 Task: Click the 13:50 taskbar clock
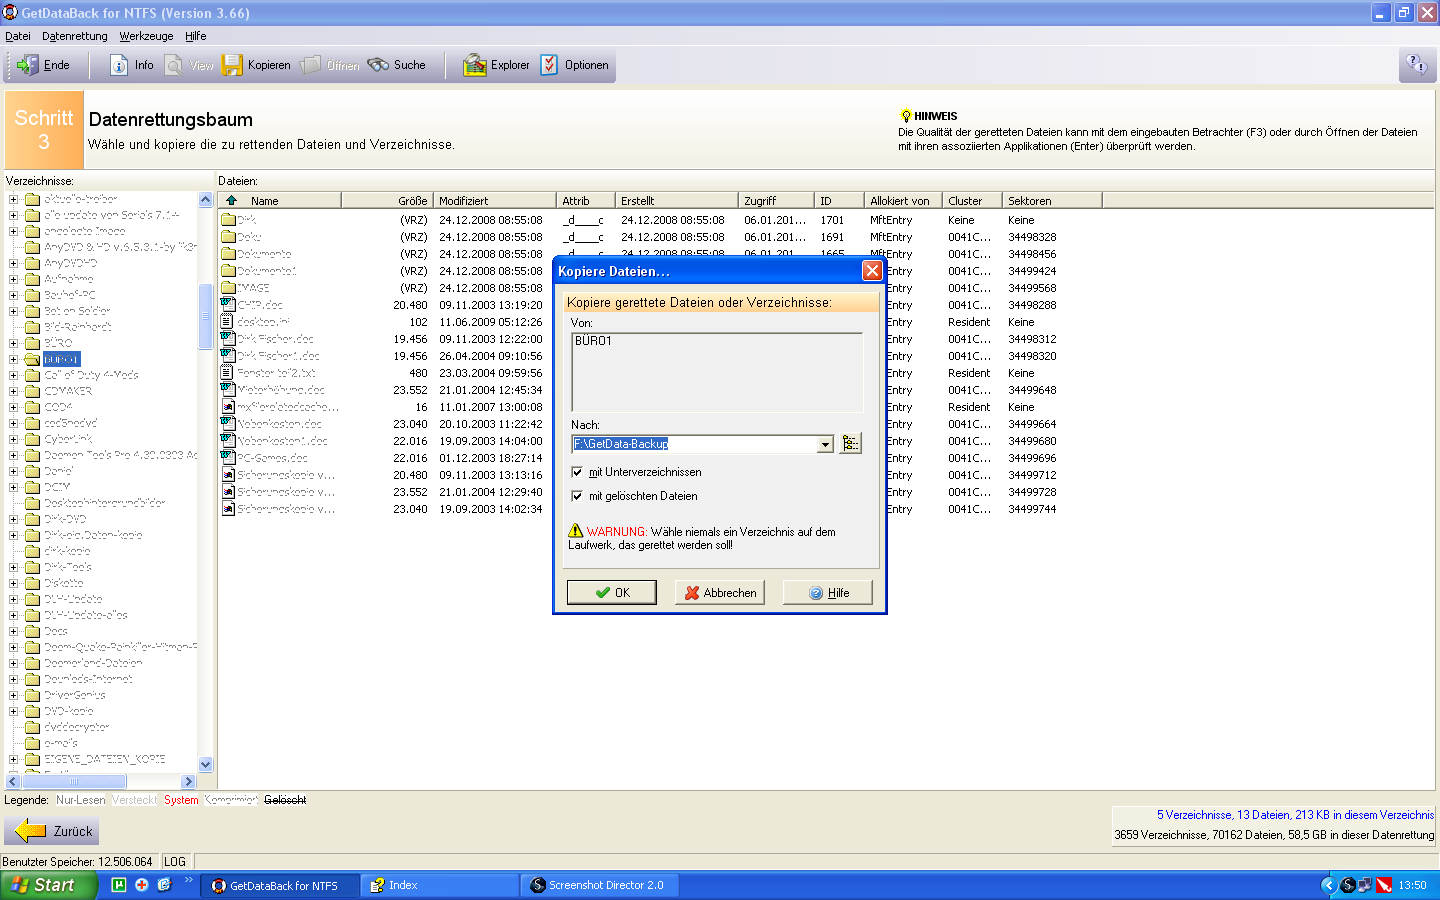(x=1412, y=885)
